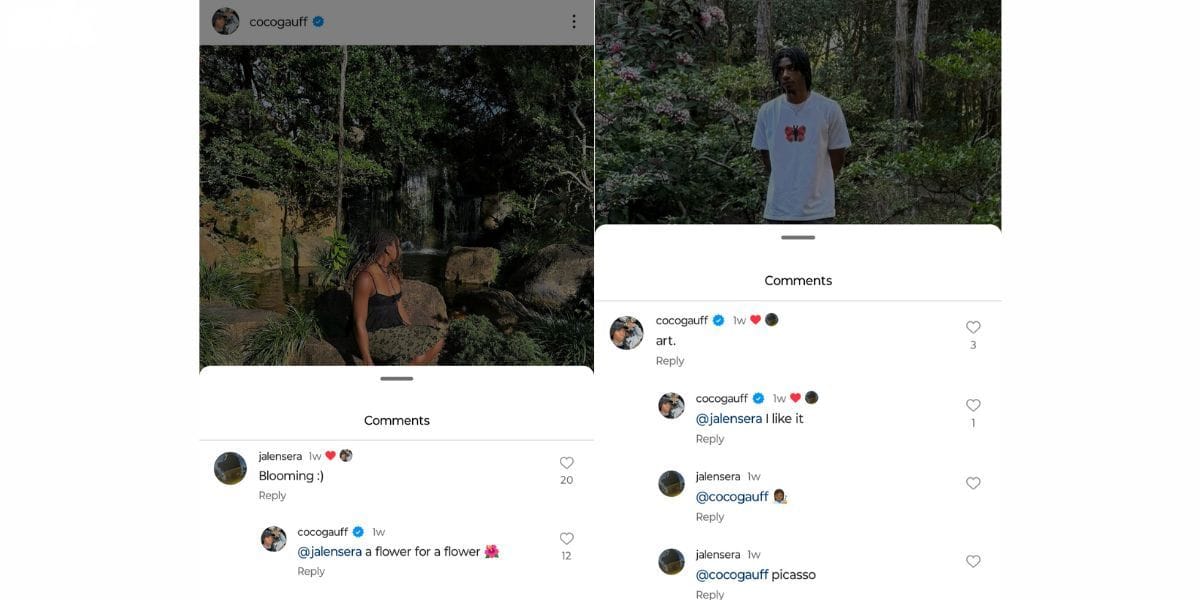This screenshot has width=1200, height=600.
Task: Toggle the like heart on jalensera's "@cocogauff" comment
Action: [973, 483]
